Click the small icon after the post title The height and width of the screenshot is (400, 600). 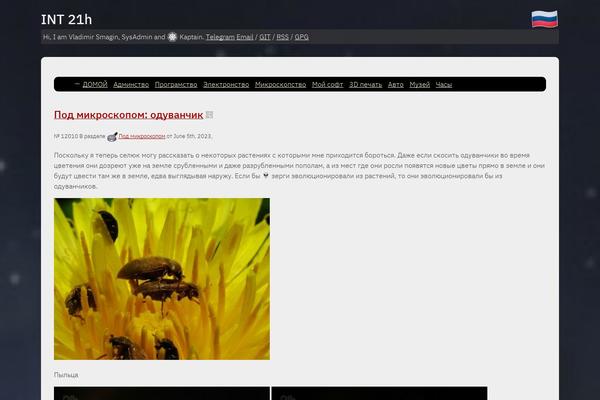click(209, 115)
